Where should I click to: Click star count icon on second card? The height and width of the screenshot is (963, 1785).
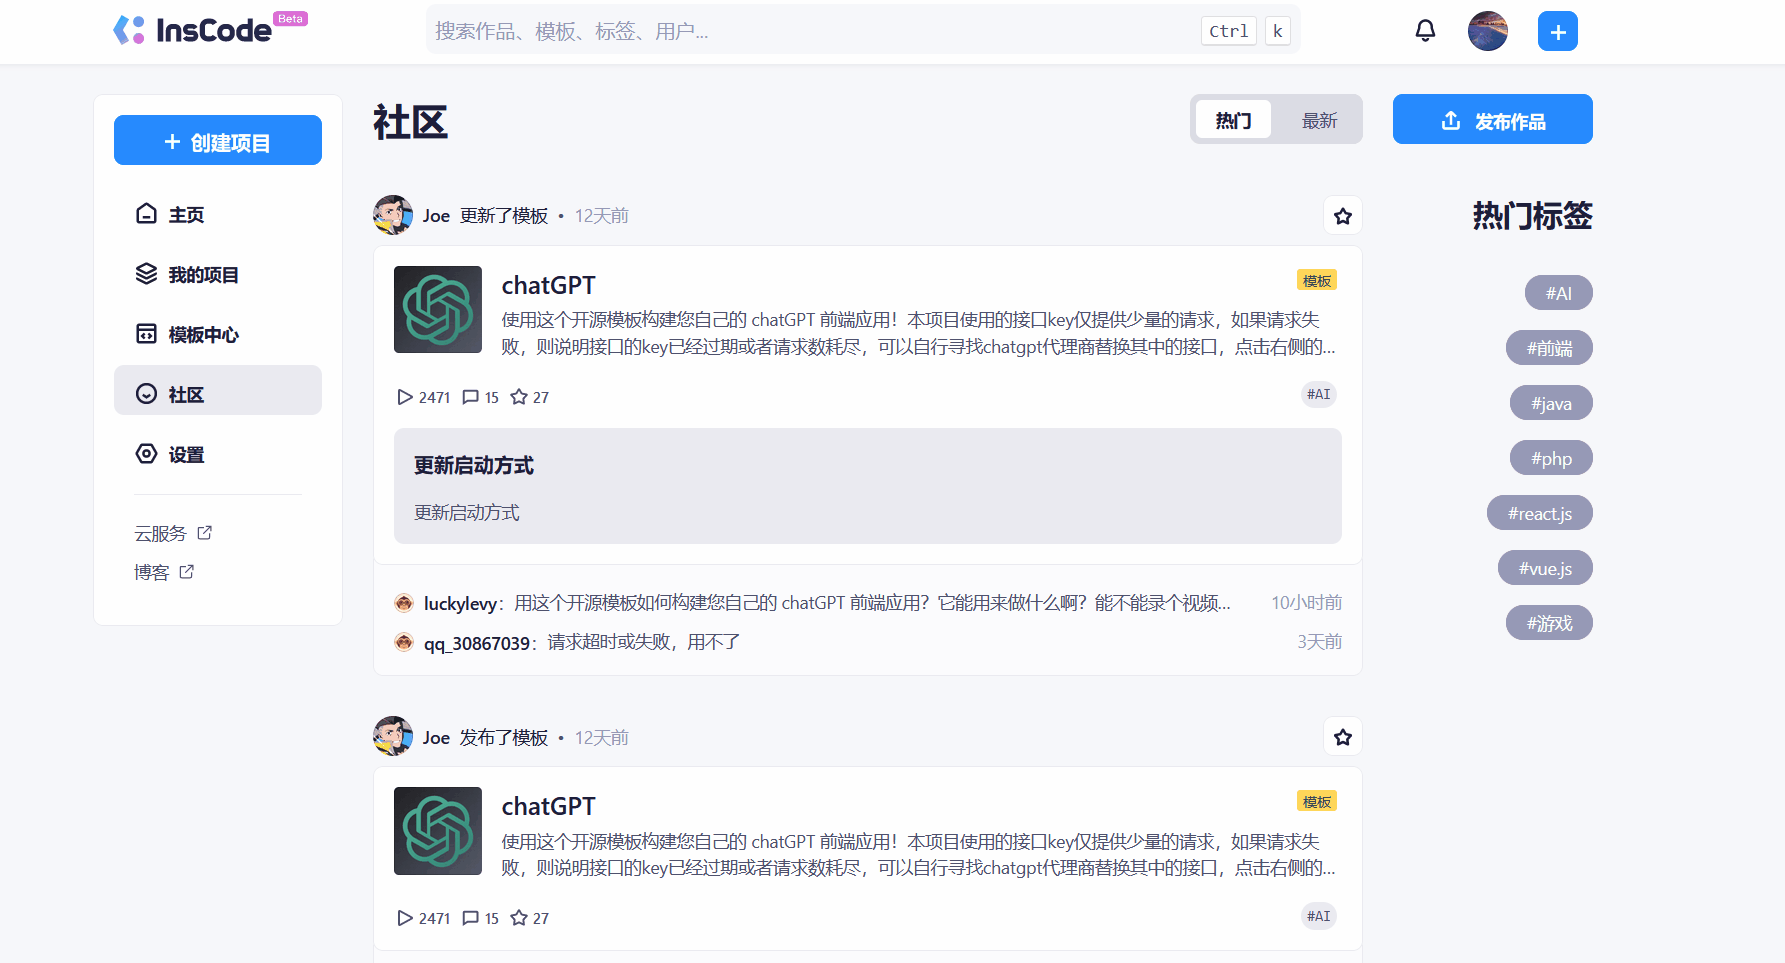(x=519, y=918)
